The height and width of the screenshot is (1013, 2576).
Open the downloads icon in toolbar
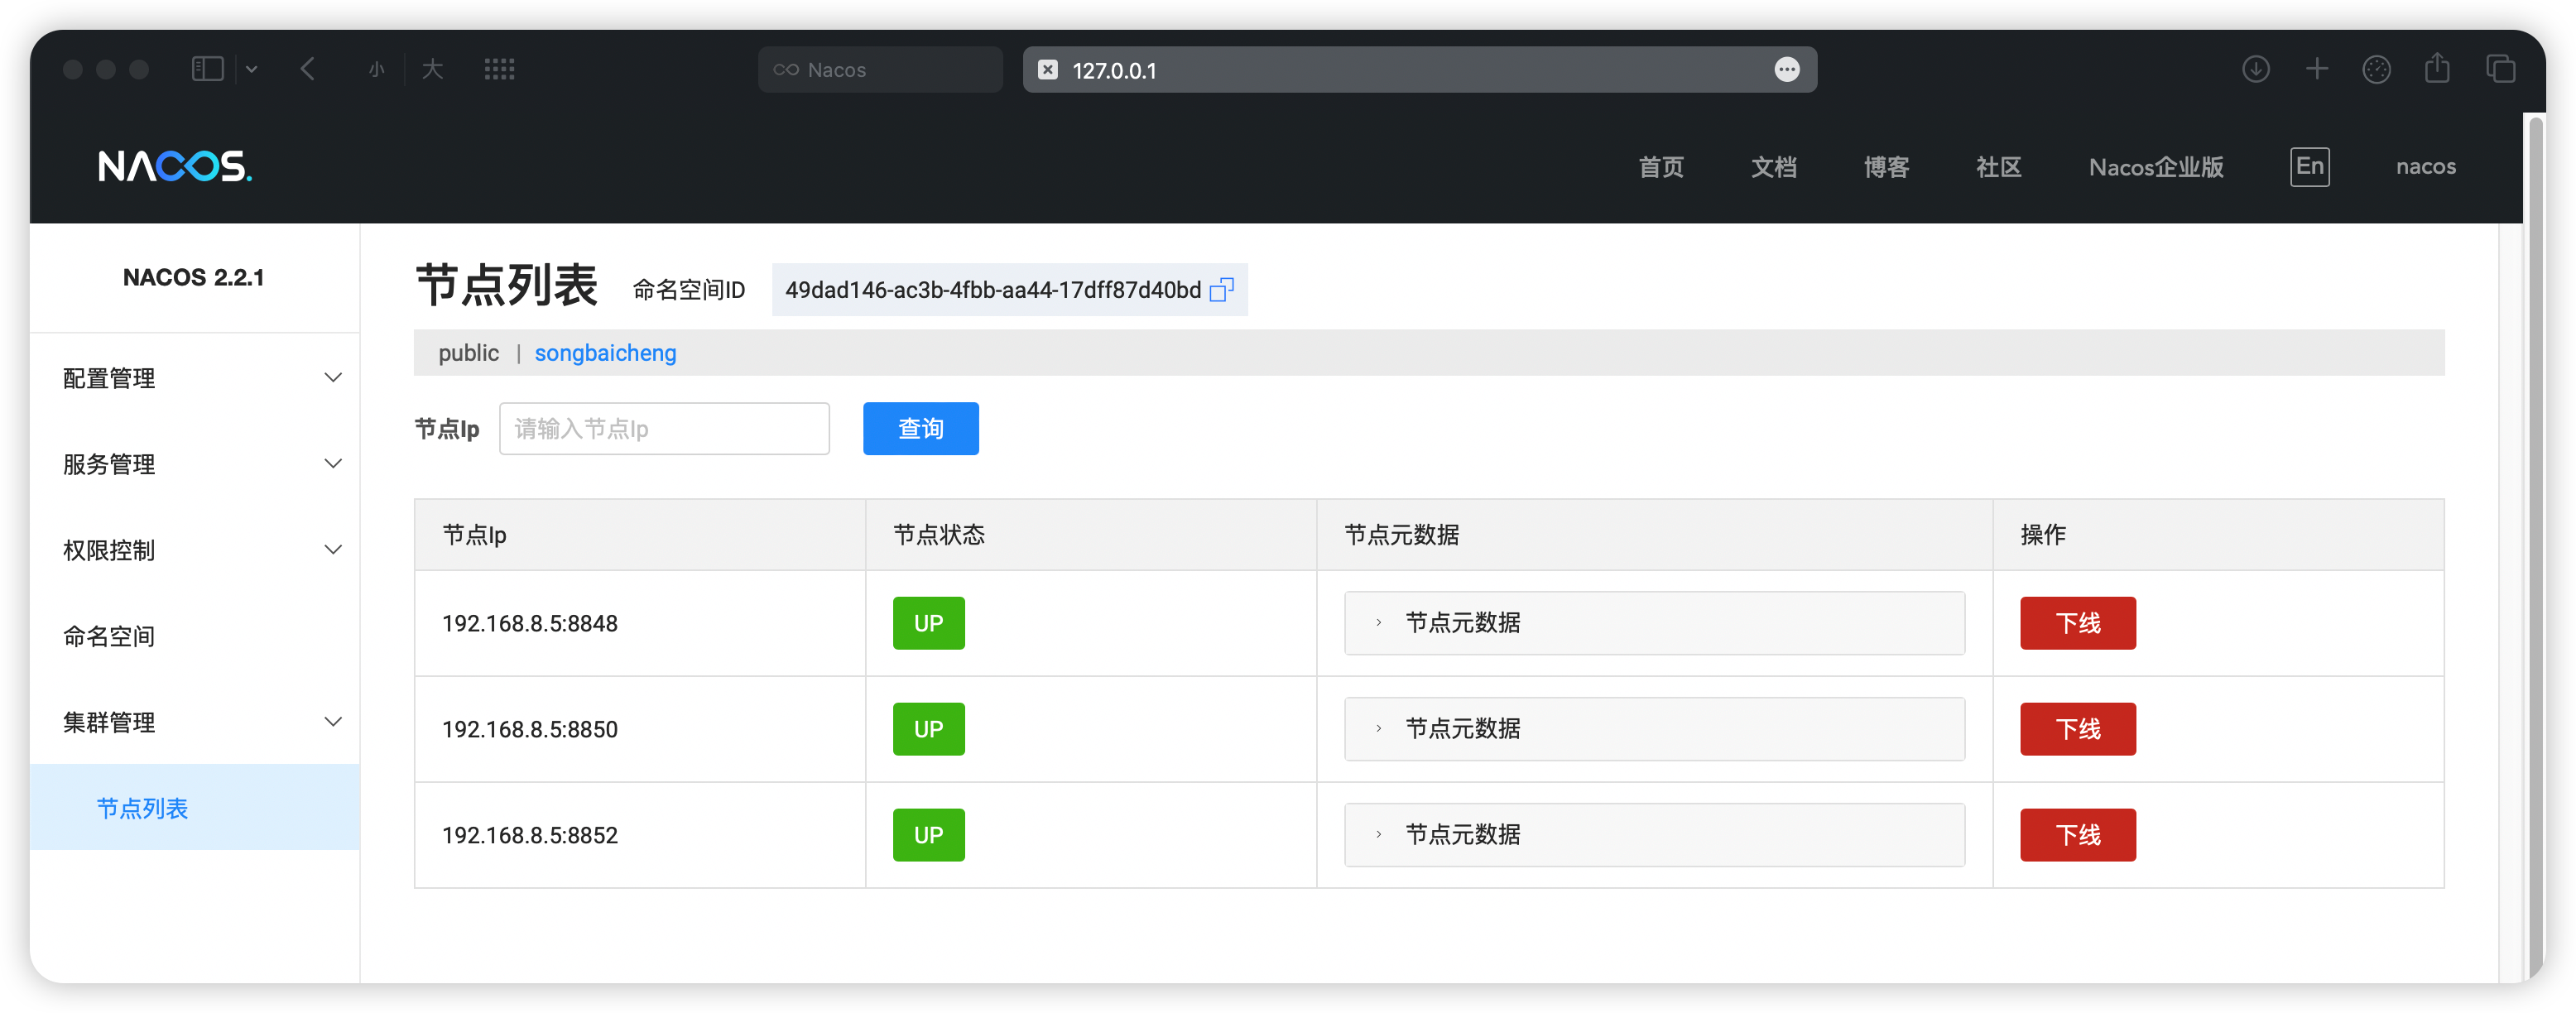pyautogui.click(x=2255, y=69)
